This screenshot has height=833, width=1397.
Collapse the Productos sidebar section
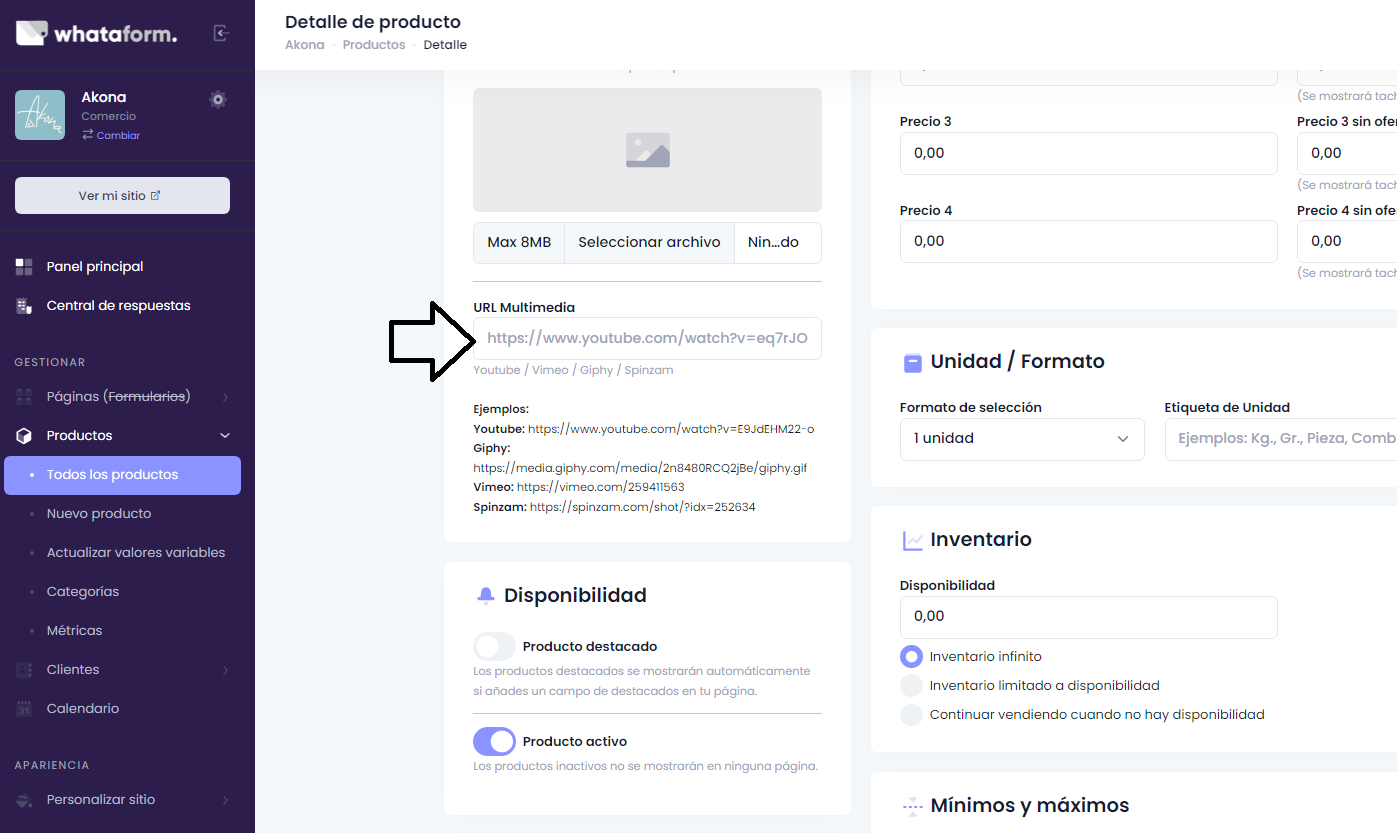coord(224,436)
